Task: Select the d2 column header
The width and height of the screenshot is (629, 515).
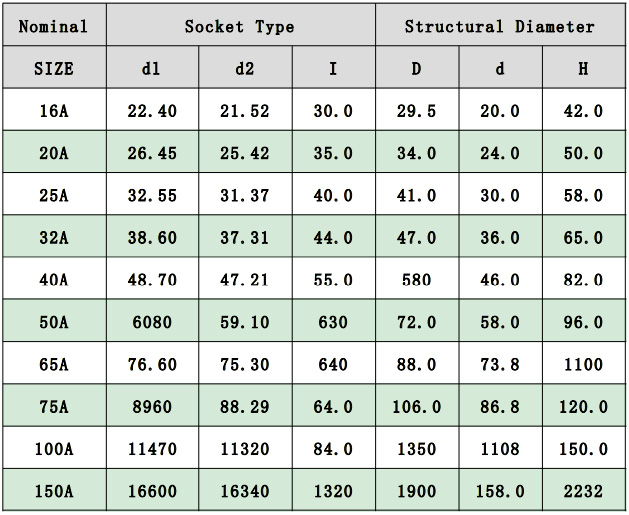Action: tap(245, 69)
